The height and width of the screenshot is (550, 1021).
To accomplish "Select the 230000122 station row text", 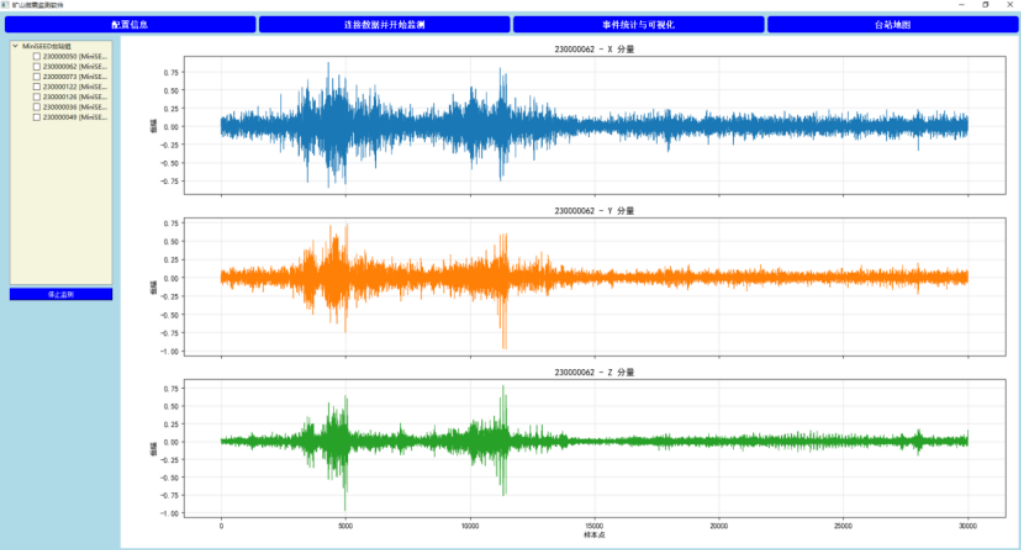I will [x=75, y=87].
